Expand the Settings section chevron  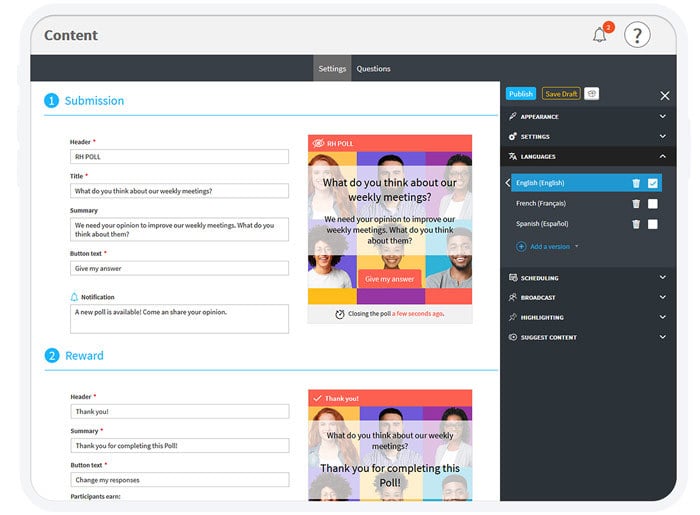coord(662,136)
